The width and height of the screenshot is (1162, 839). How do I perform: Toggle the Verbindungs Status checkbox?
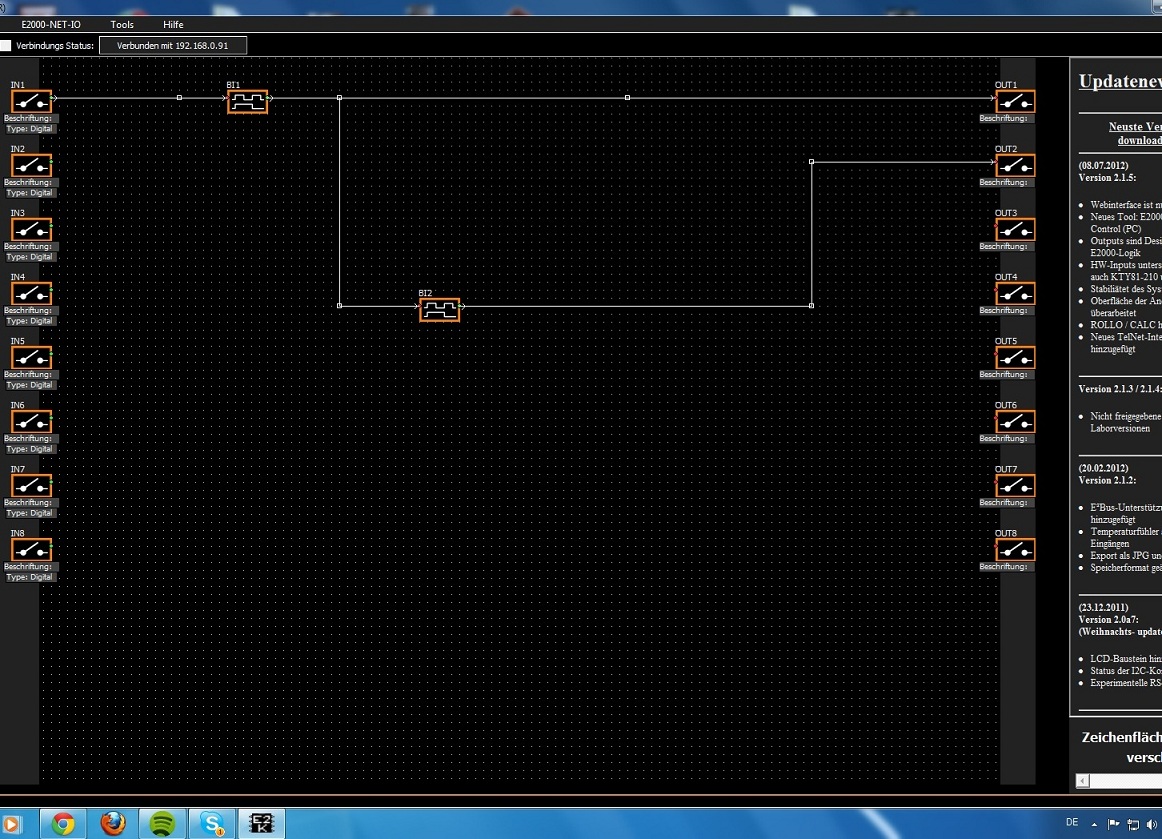point(6,46)
